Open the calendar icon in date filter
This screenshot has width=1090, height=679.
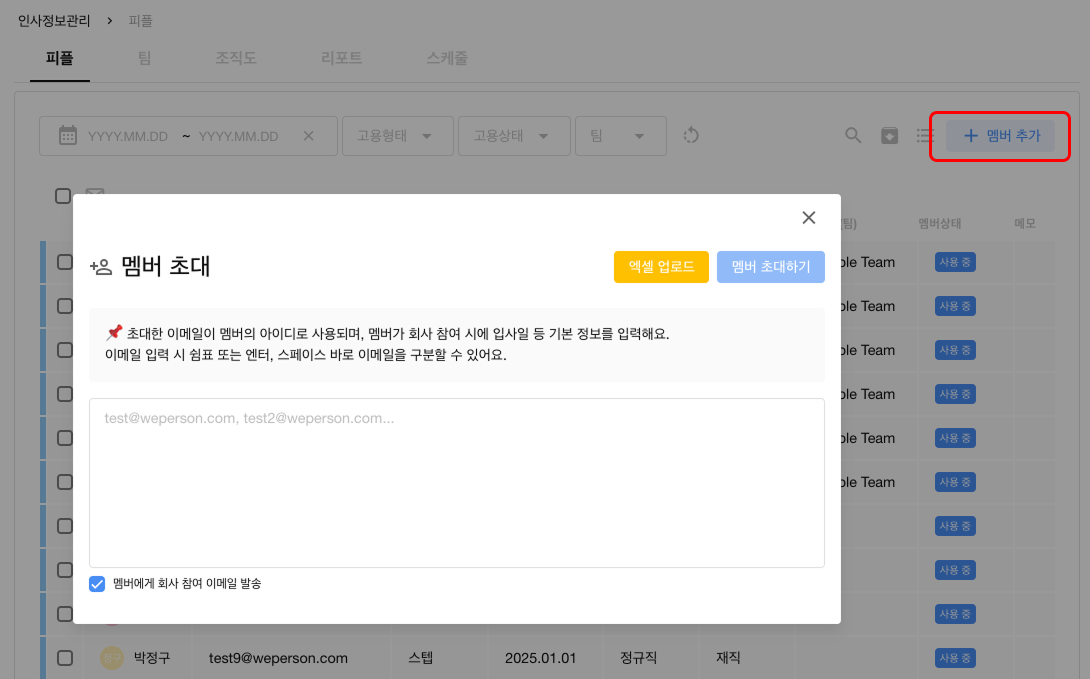(x=68, y=136)
